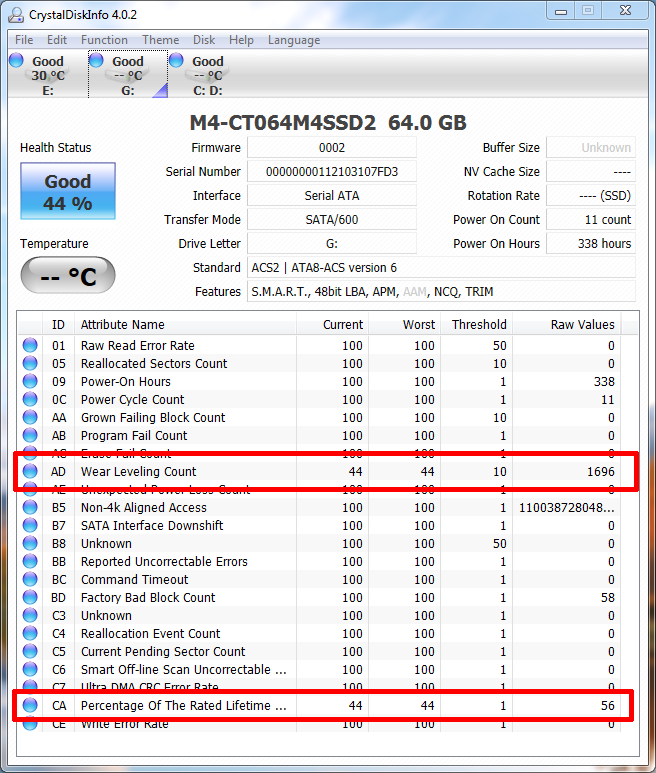Screen dimensions: 656x773
Task: Select disk G: tab
Action: [x=128, y=75]
